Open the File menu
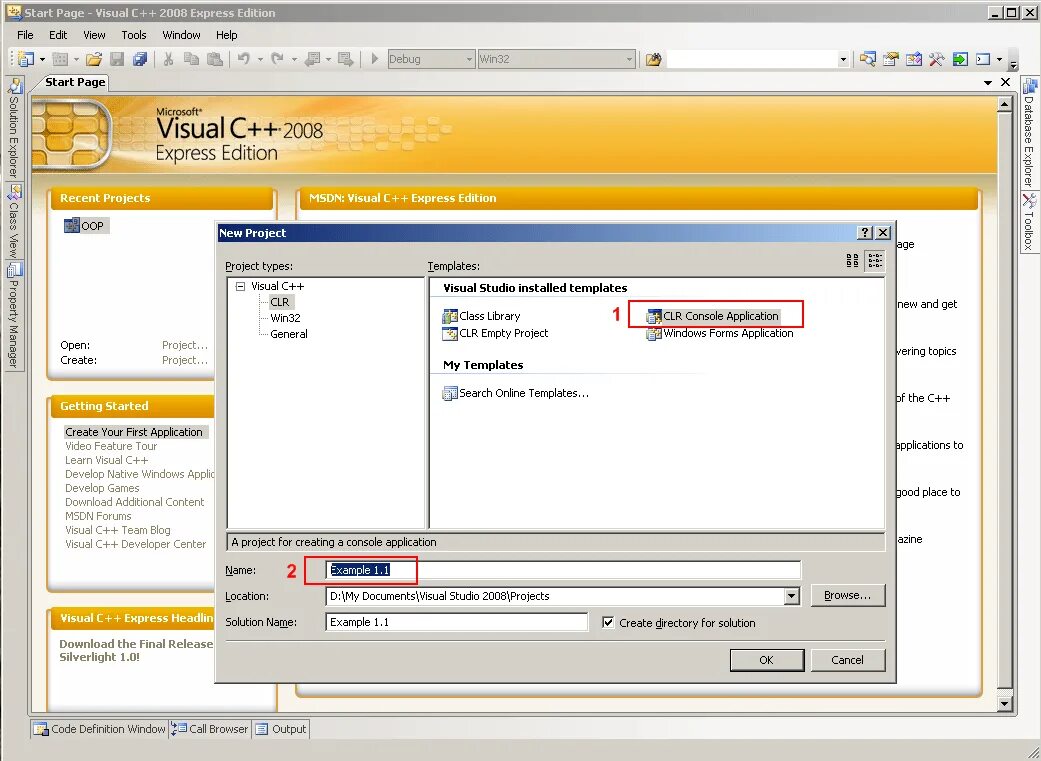This screenshot has height=761, width=1041. point(25,35)
